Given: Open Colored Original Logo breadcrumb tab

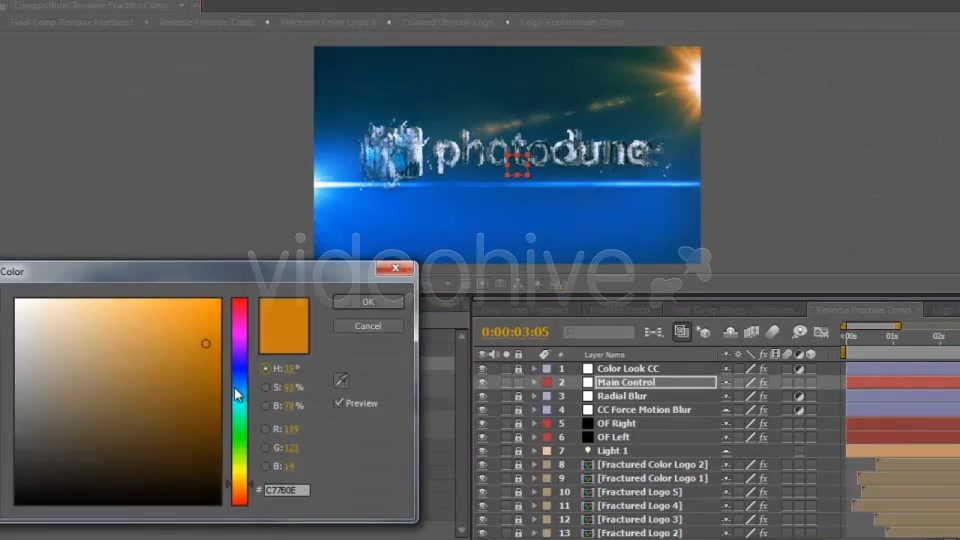Looking at the screenshot, I should coord(448,22).
